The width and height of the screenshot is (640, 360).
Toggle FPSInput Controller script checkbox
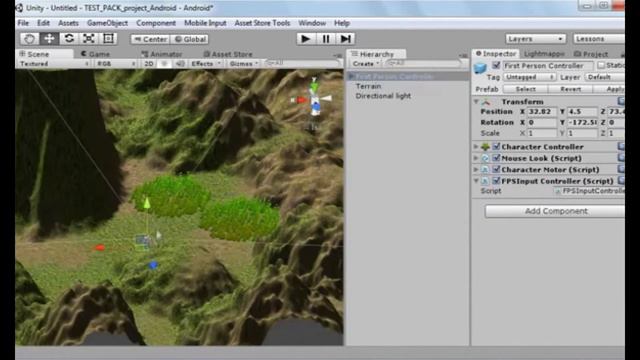tap(496, 180)
